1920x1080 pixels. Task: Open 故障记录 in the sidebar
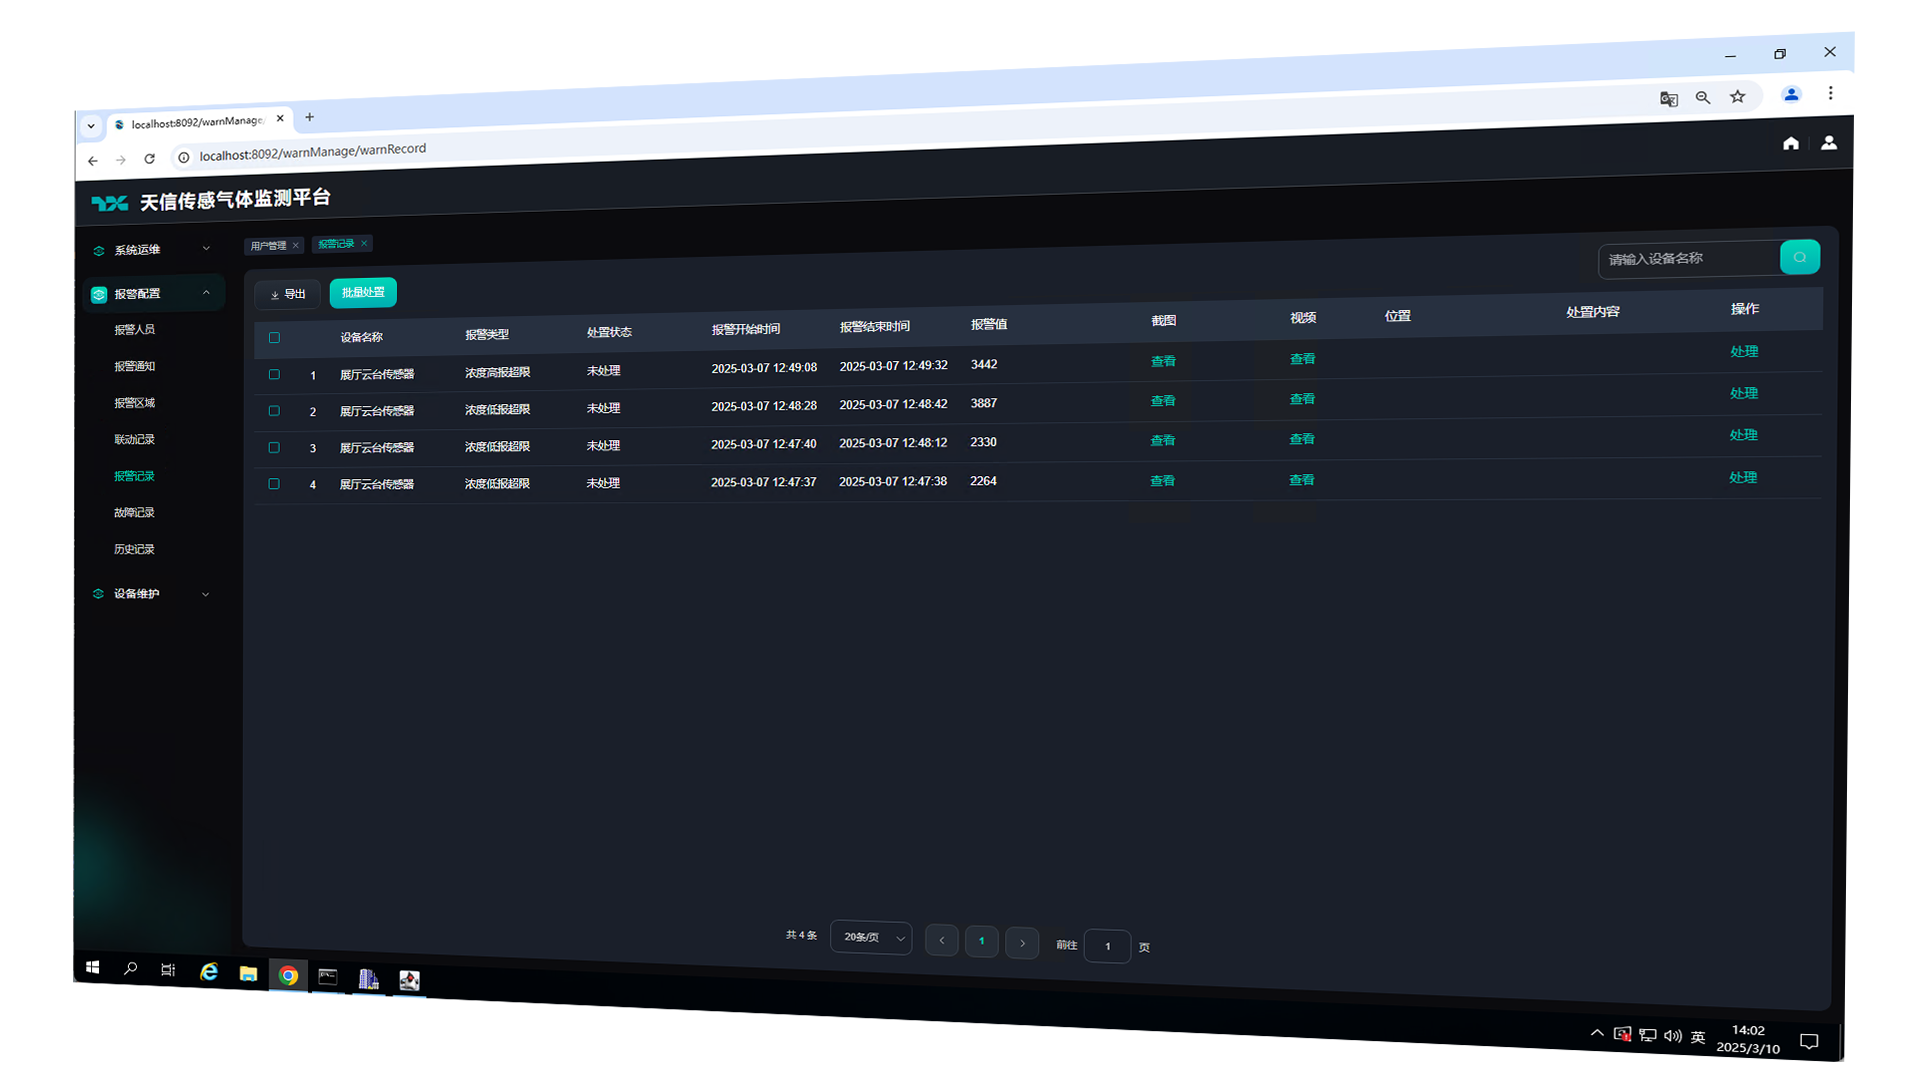134,512
